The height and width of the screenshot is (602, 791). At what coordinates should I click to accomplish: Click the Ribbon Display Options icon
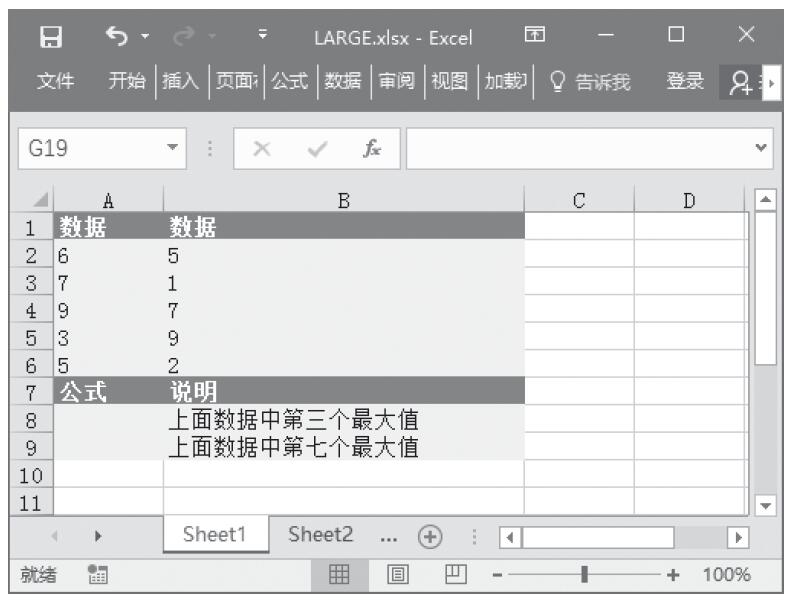tap(536, 37)
